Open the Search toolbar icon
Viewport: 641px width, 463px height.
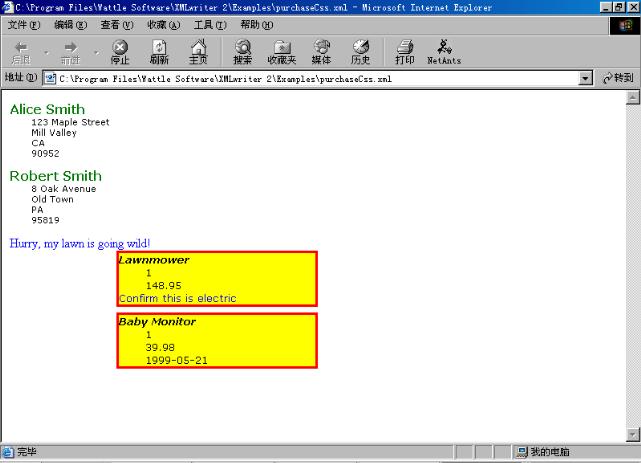(243, 51)
